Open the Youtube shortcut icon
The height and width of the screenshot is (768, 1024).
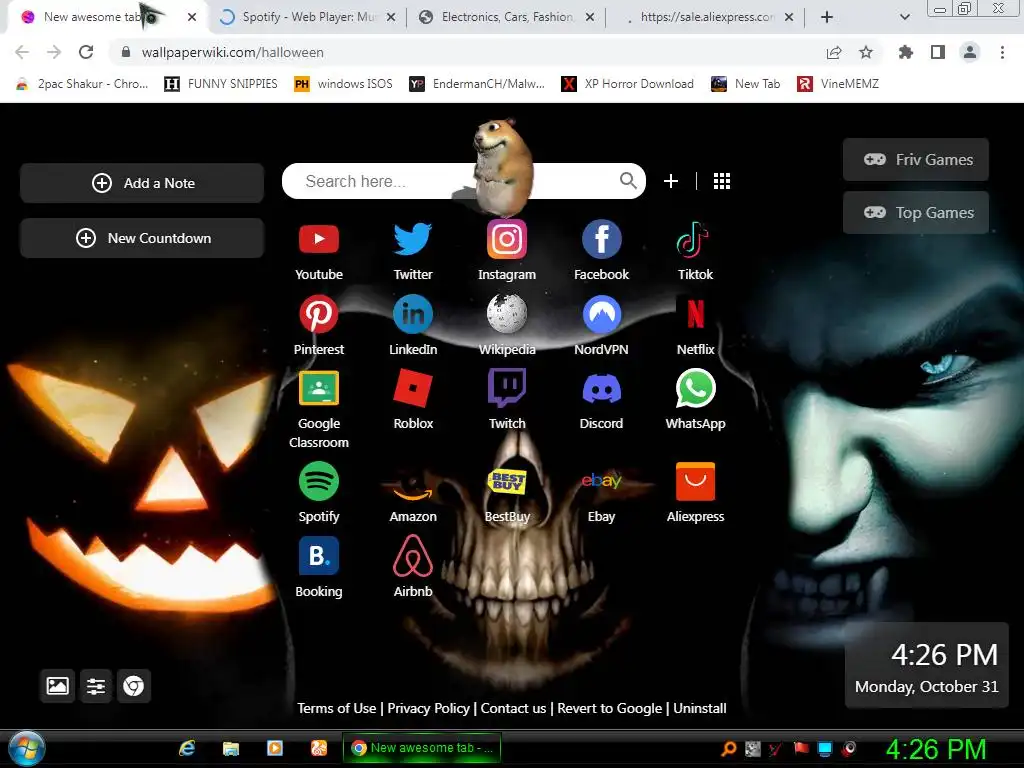tap(319, 239)
